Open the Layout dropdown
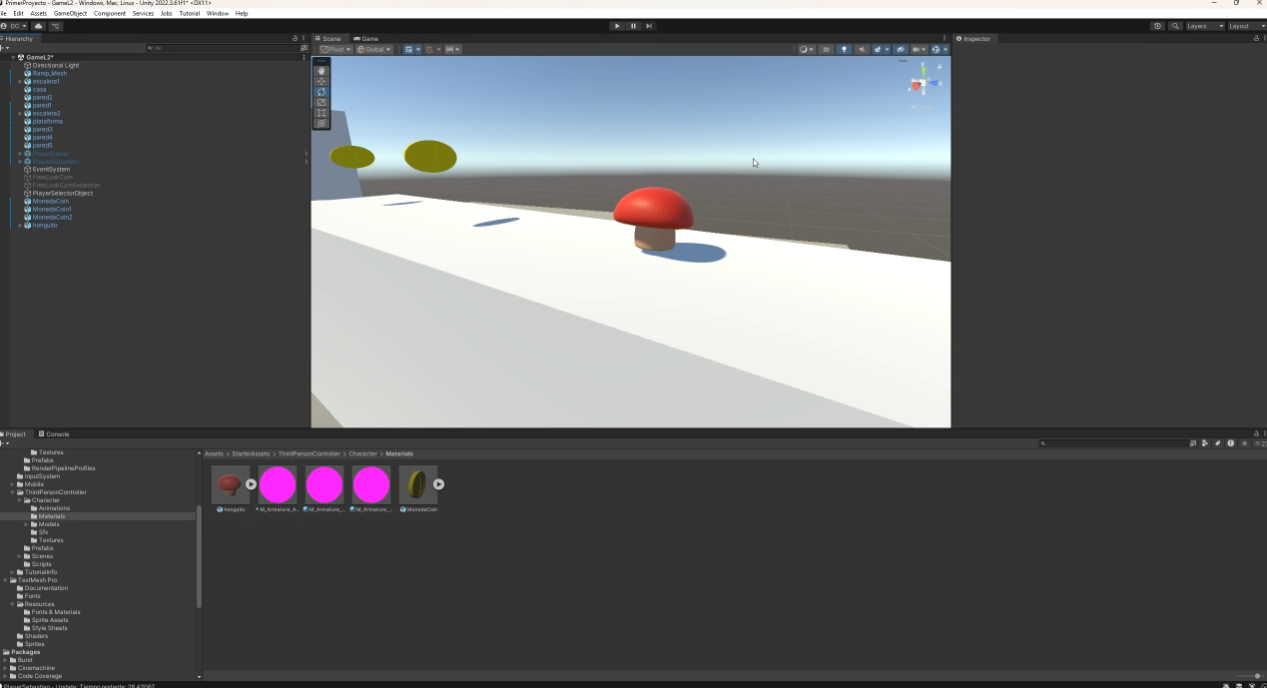 coord(1247,26)
